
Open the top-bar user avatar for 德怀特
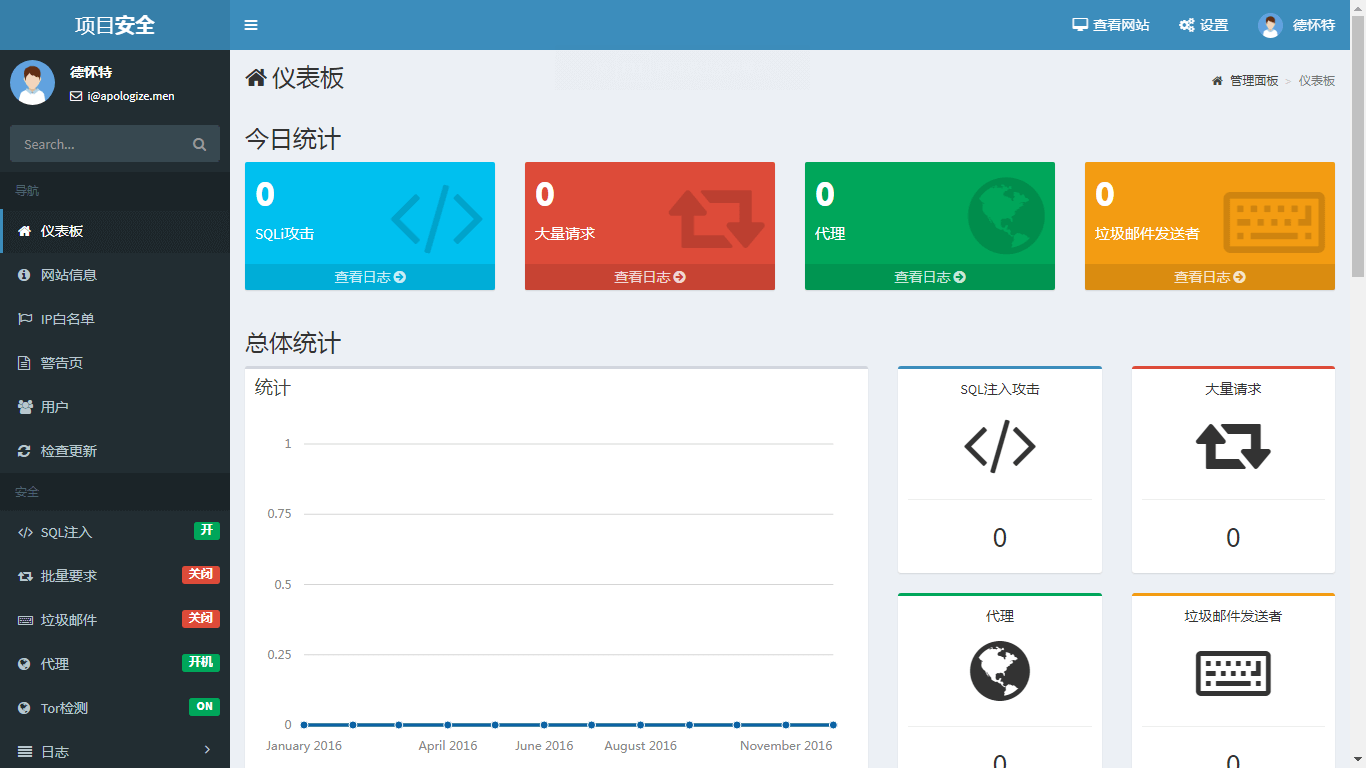pos(1270,25)
